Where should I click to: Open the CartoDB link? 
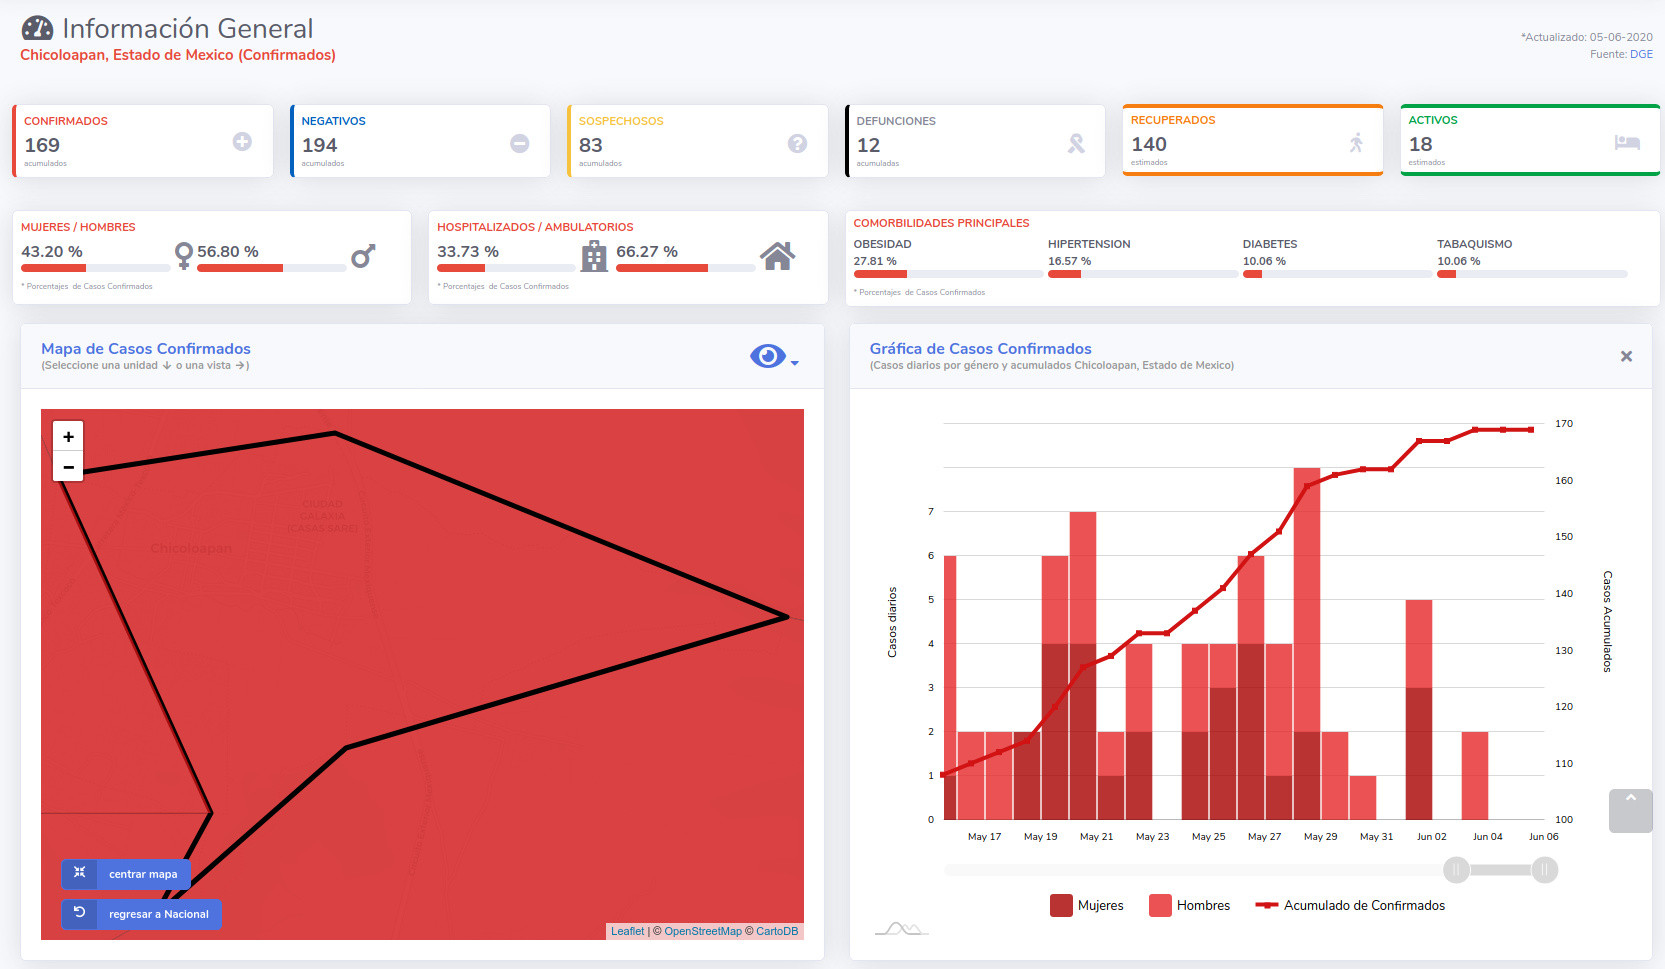[x=777, y=931]
